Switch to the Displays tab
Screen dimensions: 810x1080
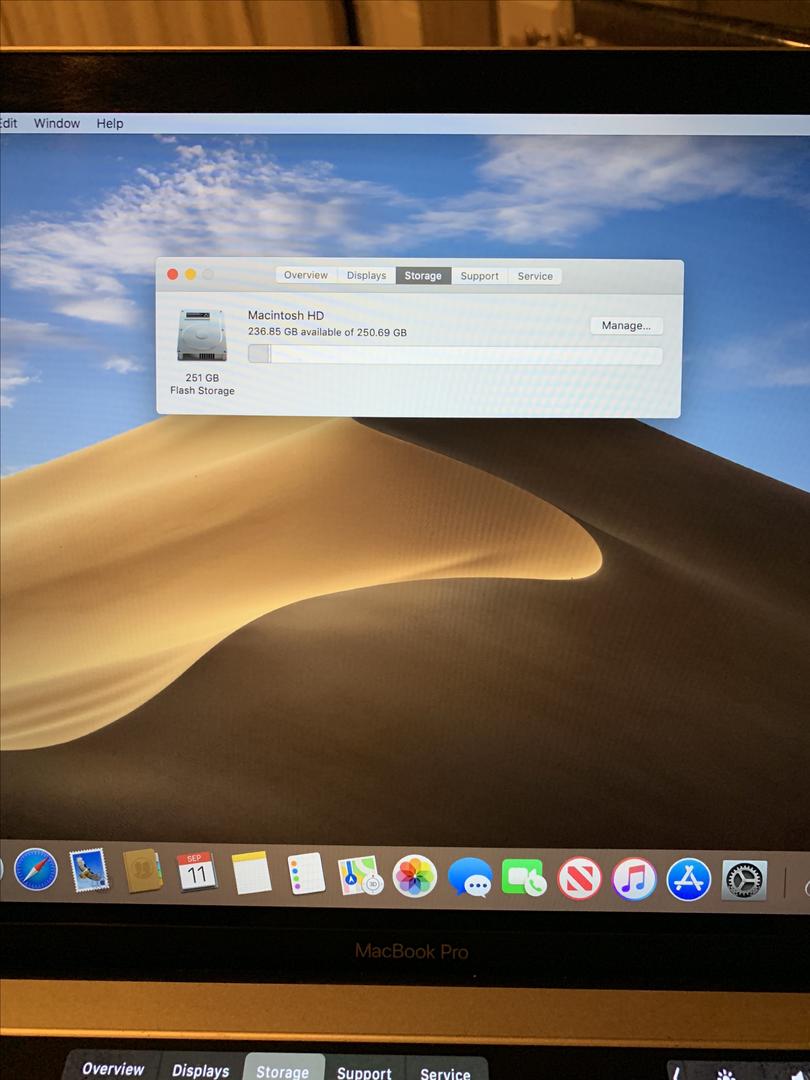366,276
